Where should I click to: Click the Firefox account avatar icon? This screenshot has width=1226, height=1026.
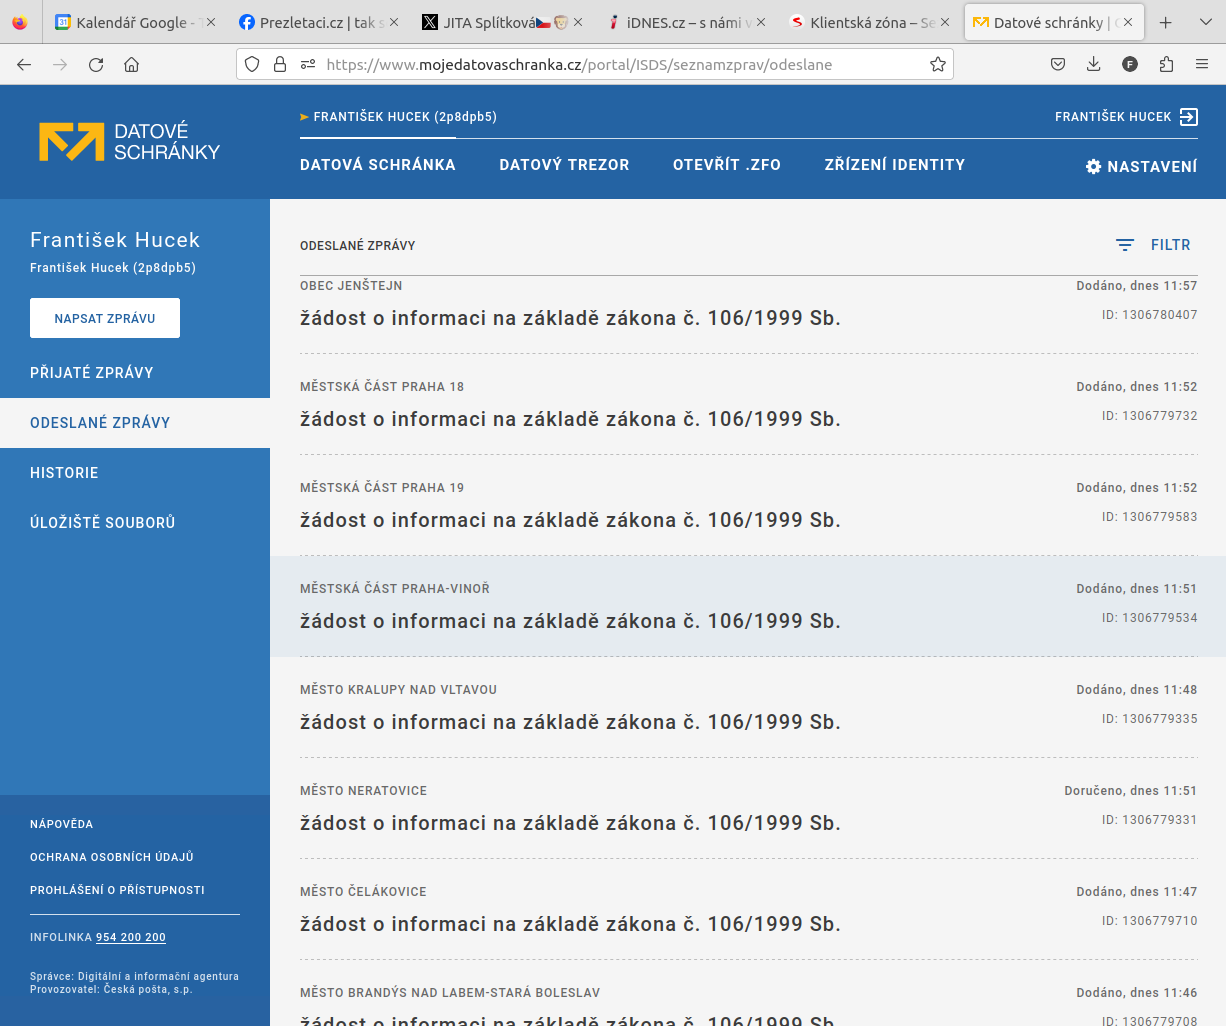(x=1130, y=64)
